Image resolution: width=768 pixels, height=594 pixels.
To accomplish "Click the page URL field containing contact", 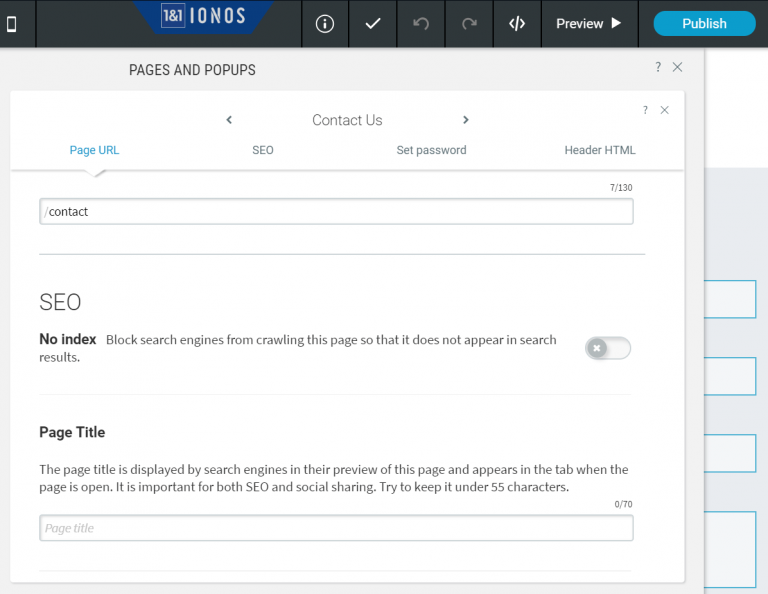I will (x=336, y=212).
